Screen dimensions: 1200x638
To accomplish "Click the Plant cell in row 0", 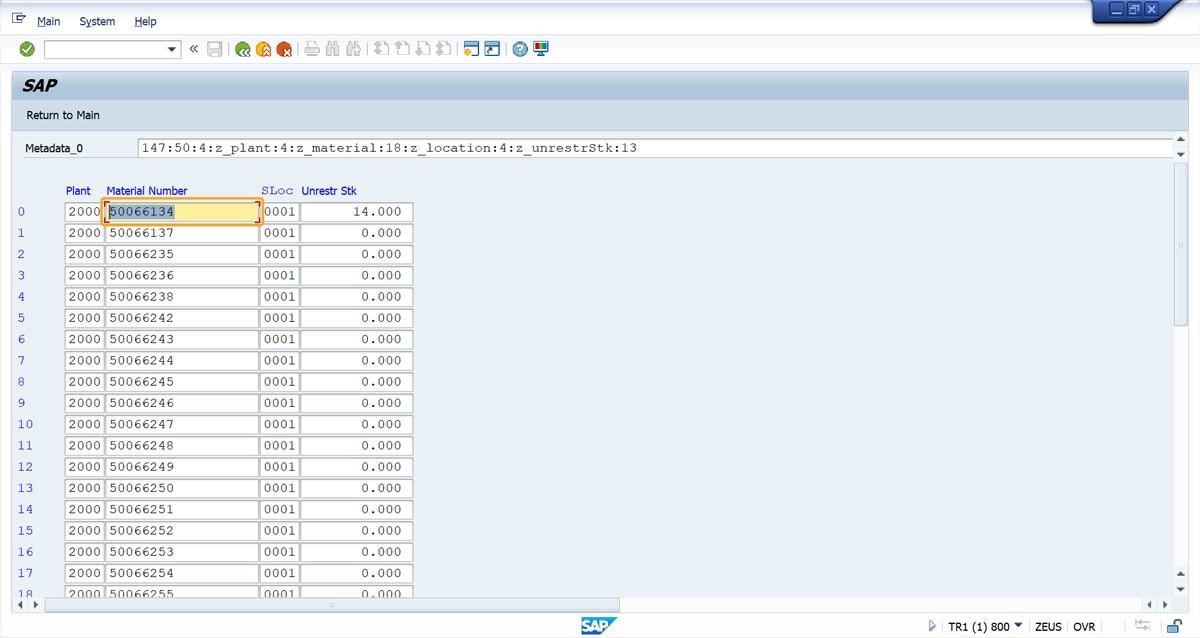I will point(84,212).
